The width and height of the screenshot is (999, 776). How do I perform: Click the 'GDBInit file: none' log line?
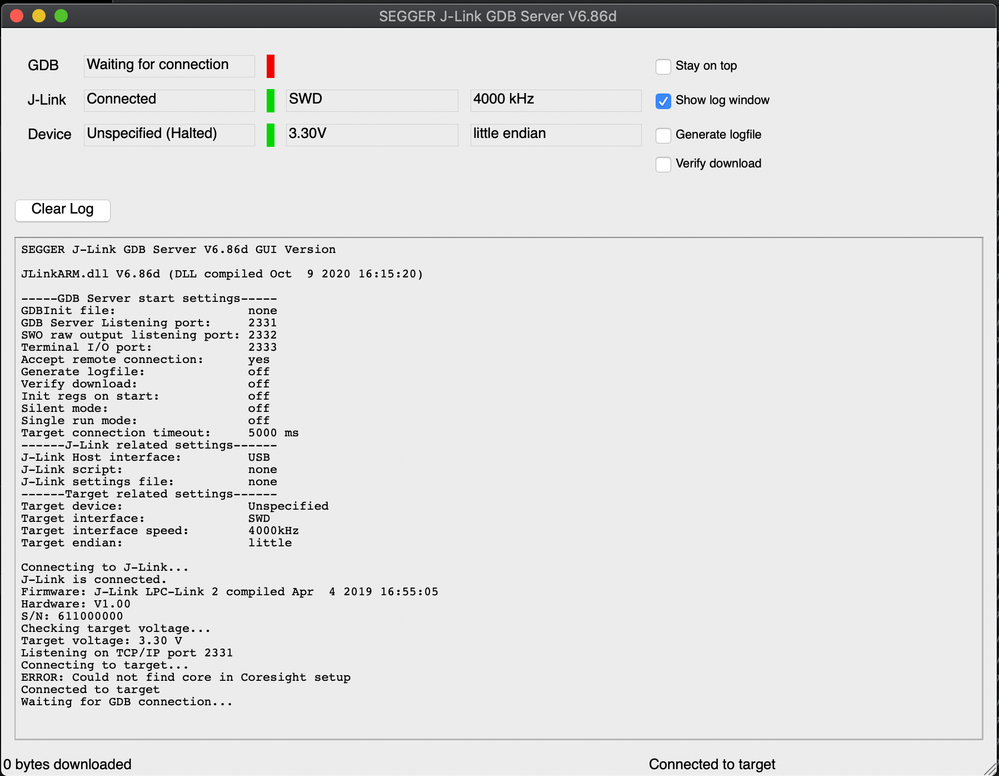point(149,311)
